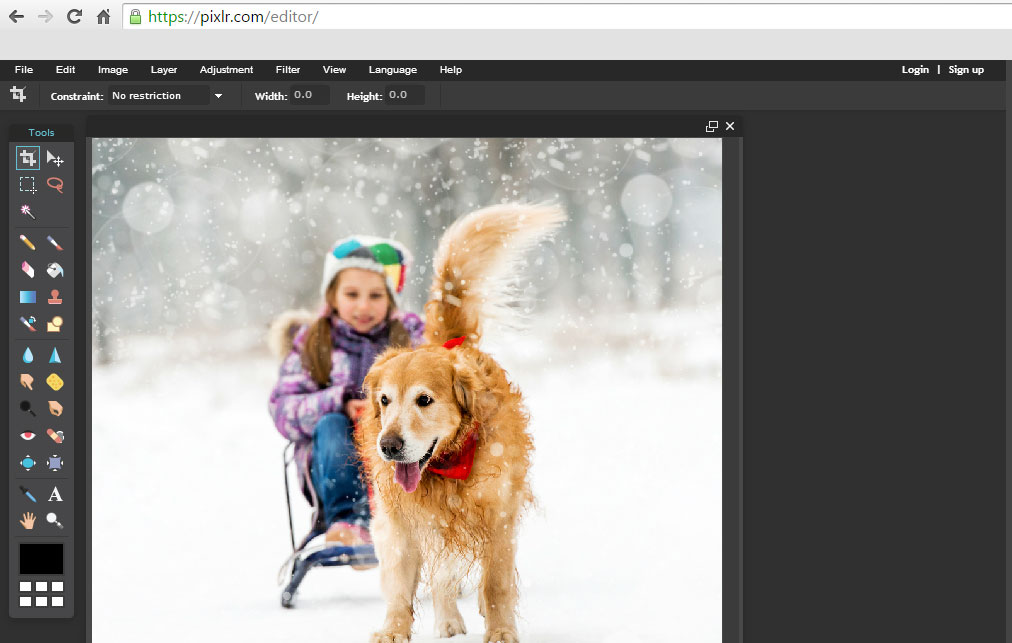Click the Login link
1012x643 pixels.
coord(914,70)
